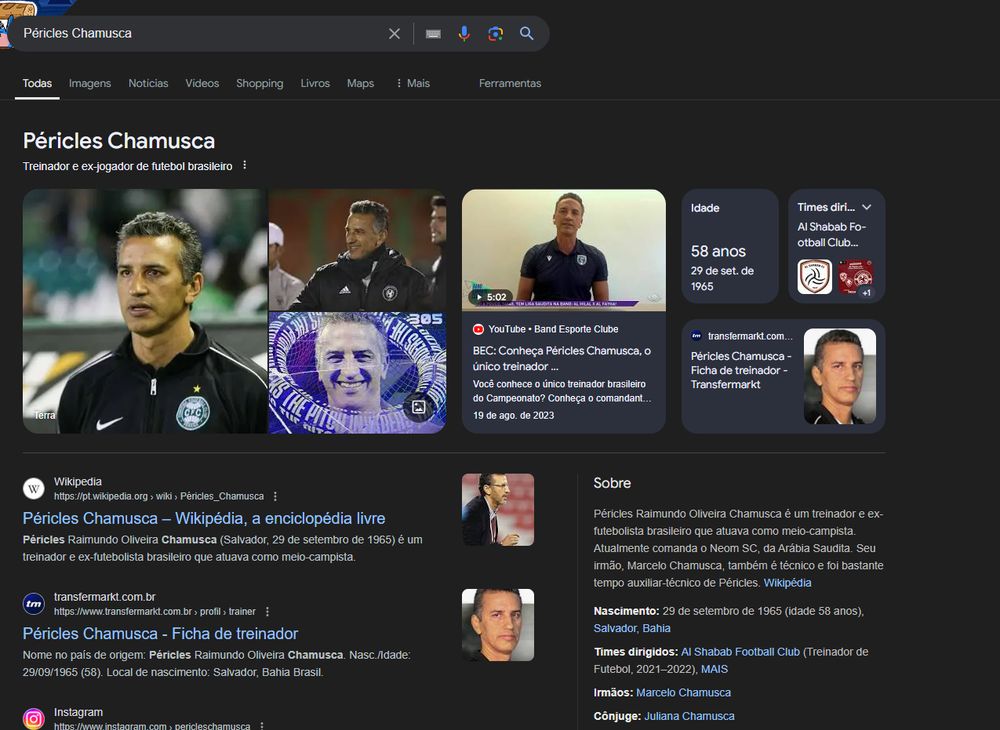Follow the Wikipédia link in the Sobre text
This screenshot has height=730, width=1000.
[x=787, y=583]
